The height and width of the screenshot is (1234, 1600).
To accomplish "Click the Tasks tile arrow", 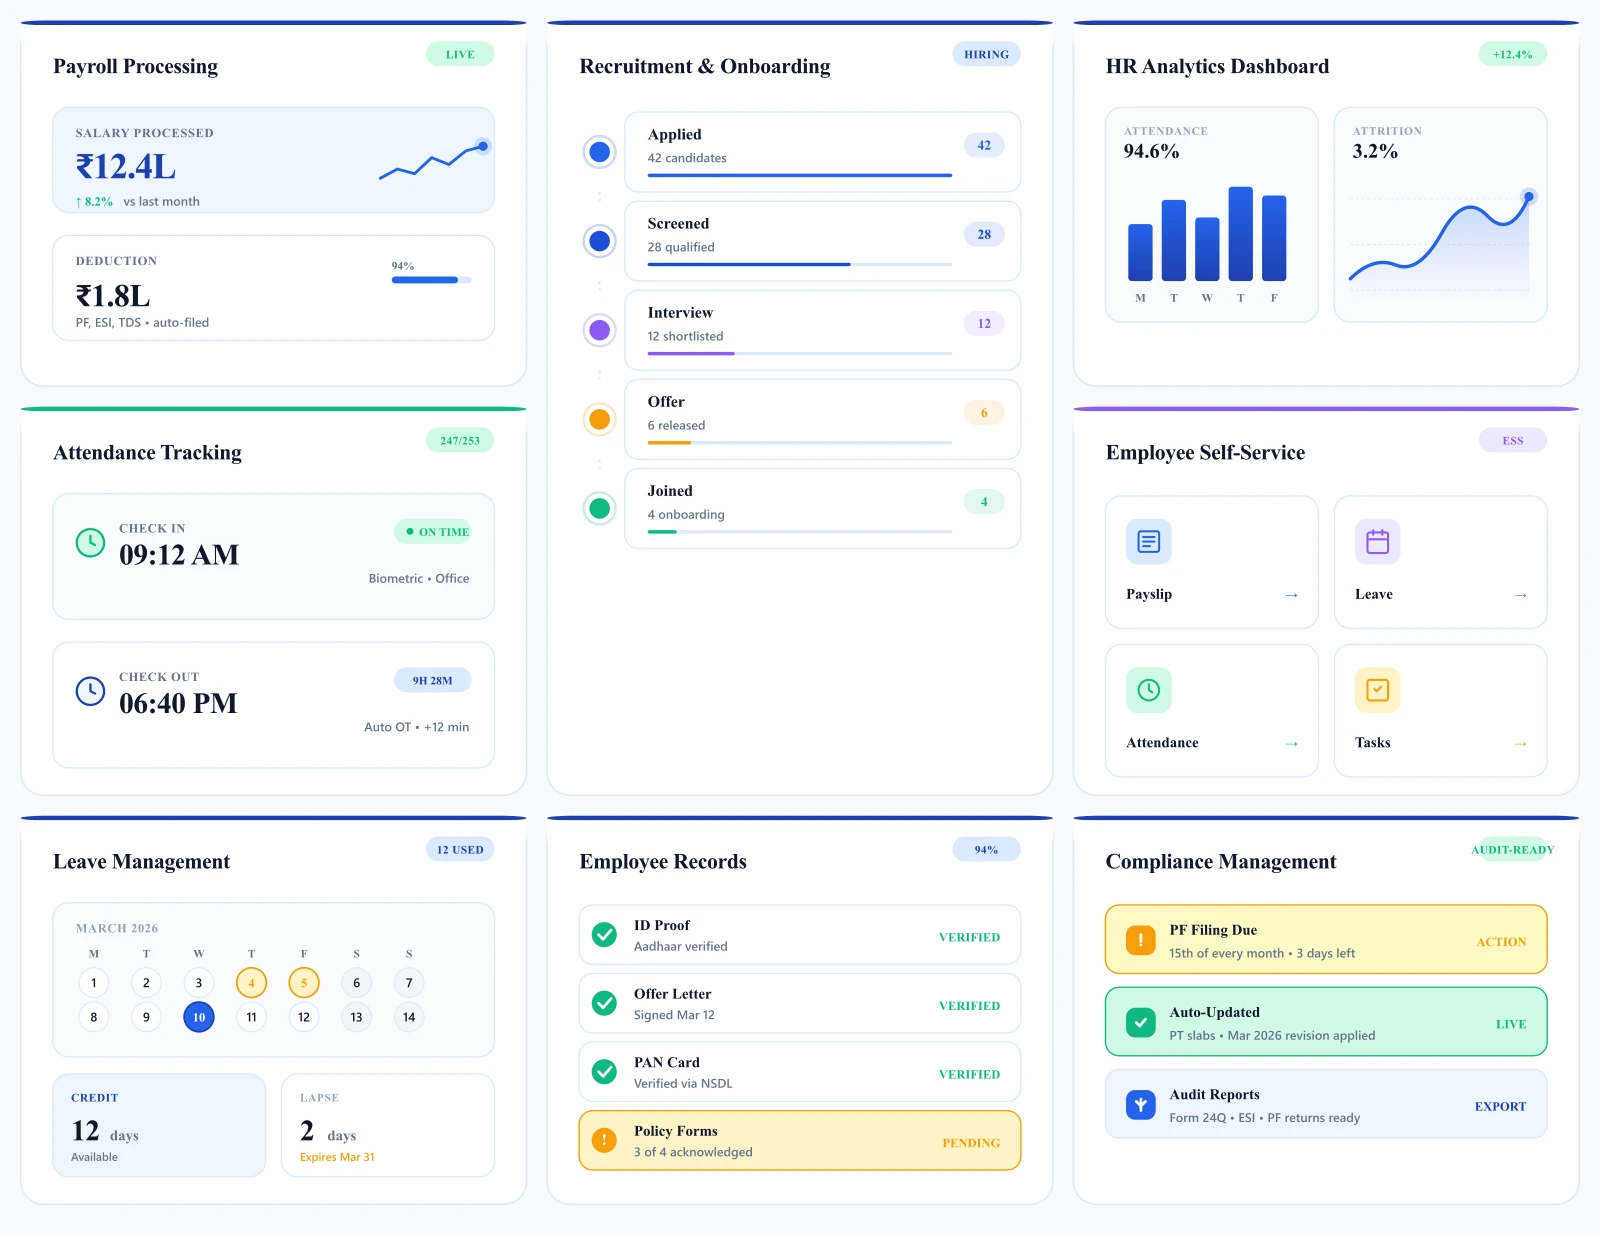I will point(1520,743).
